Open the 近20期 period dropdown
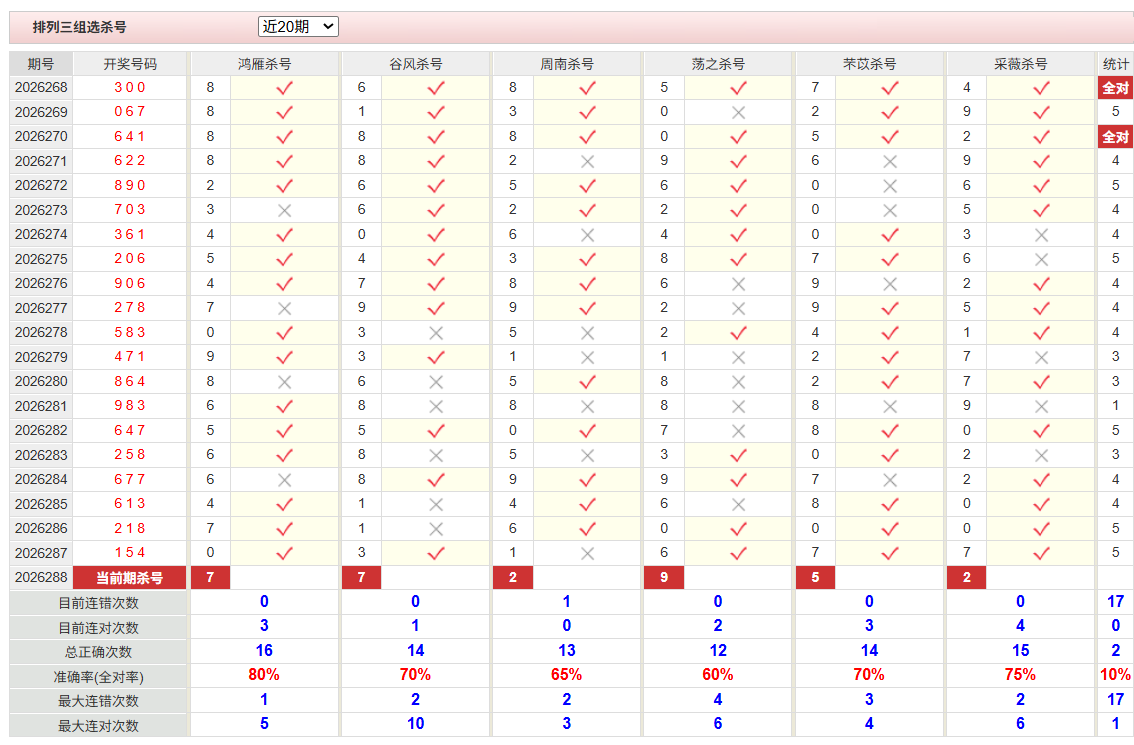1134x745 pixels. coord(298,27)
